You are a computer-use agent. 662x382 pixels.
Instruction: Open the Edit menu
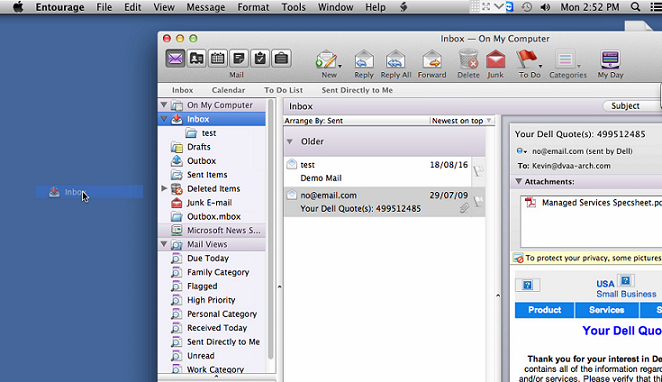click(133, 7)
